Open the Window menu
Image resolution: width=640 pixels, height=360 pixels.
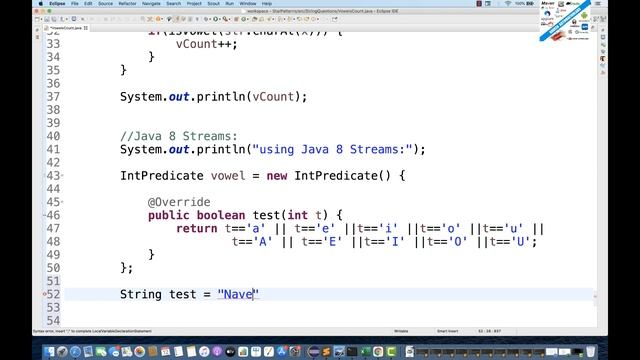click(248, 3)
